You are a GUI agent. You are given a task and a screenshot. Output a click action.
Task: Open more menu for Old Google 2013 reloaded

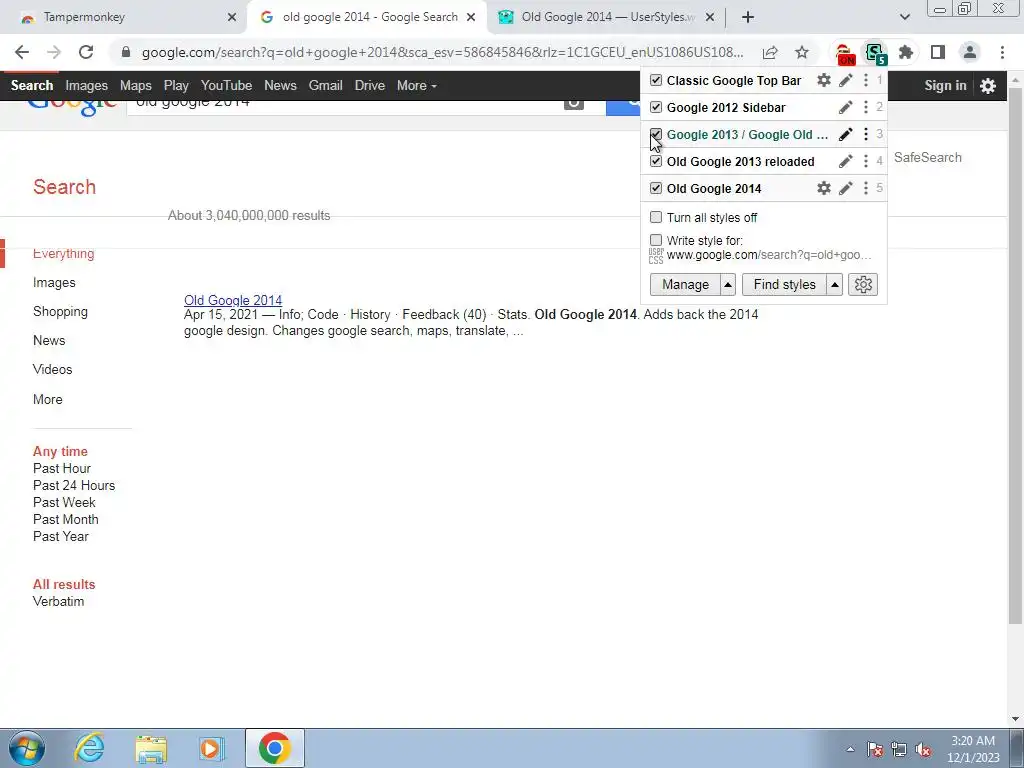tap(866, 161)
